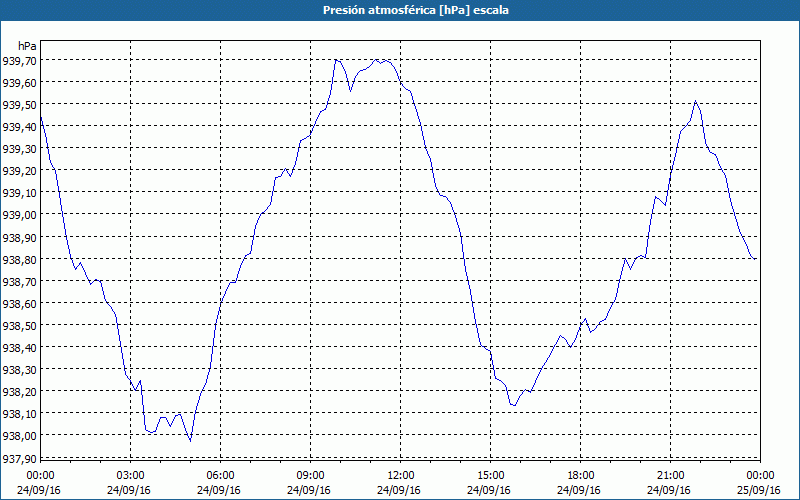The image size is (800, 500).
Task: Click the 25/09/16 date label
Action: [x=759, y=490]
